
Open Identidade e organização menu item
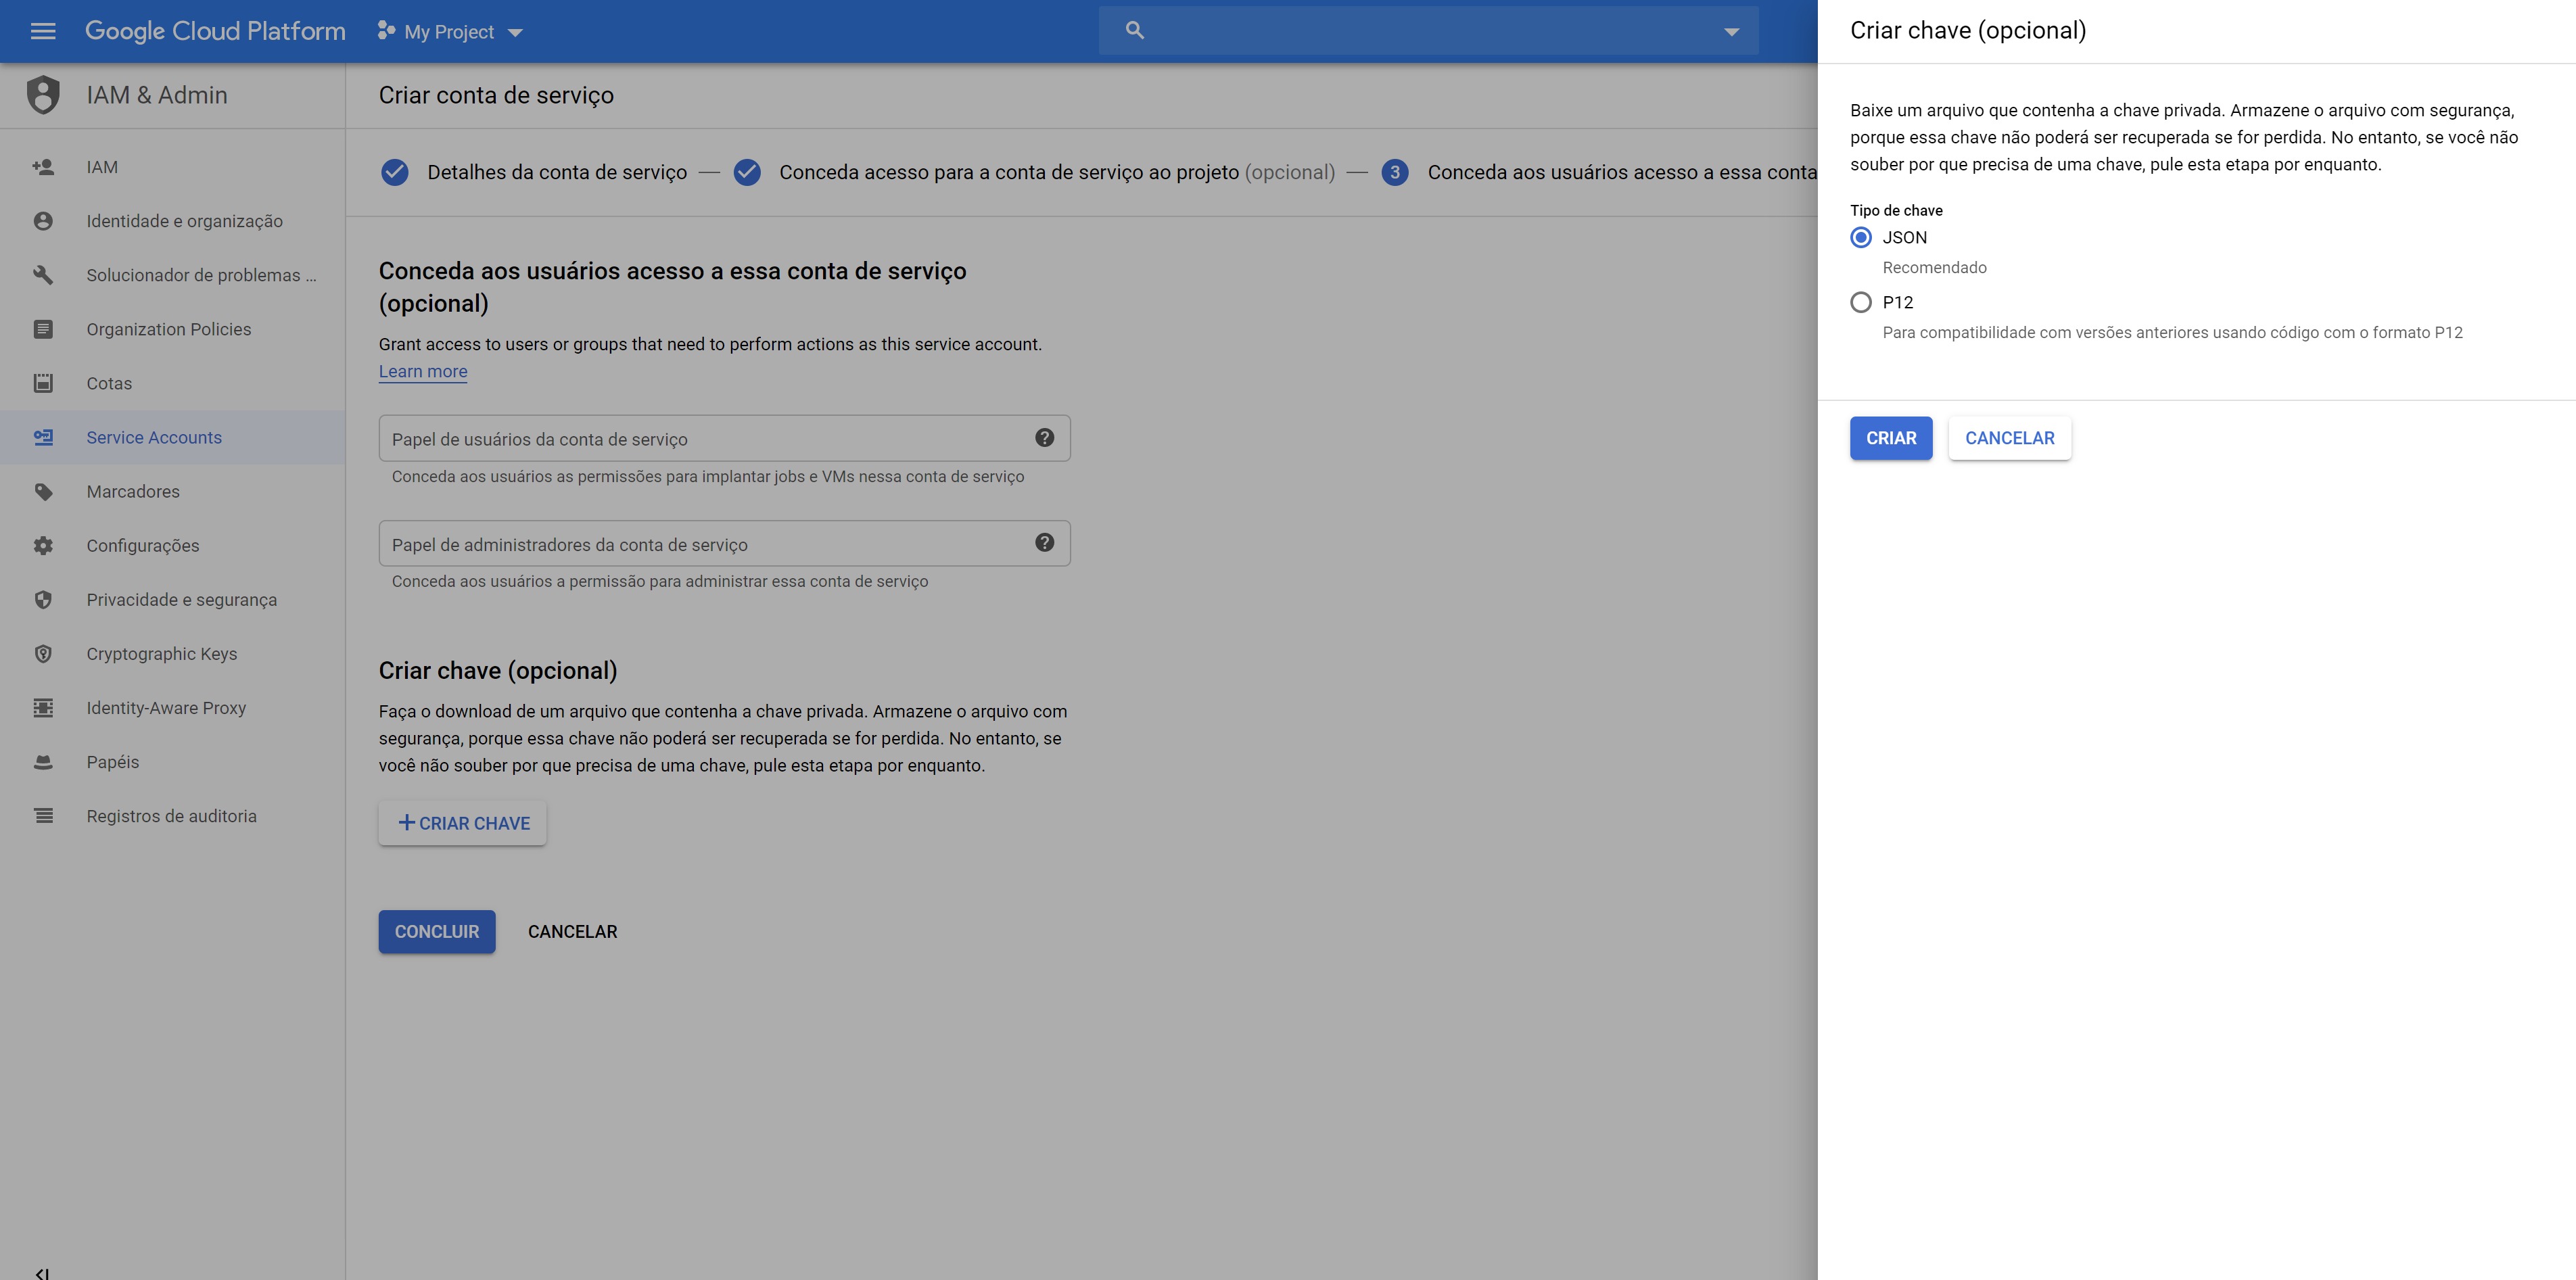click(x=172, y=221)
